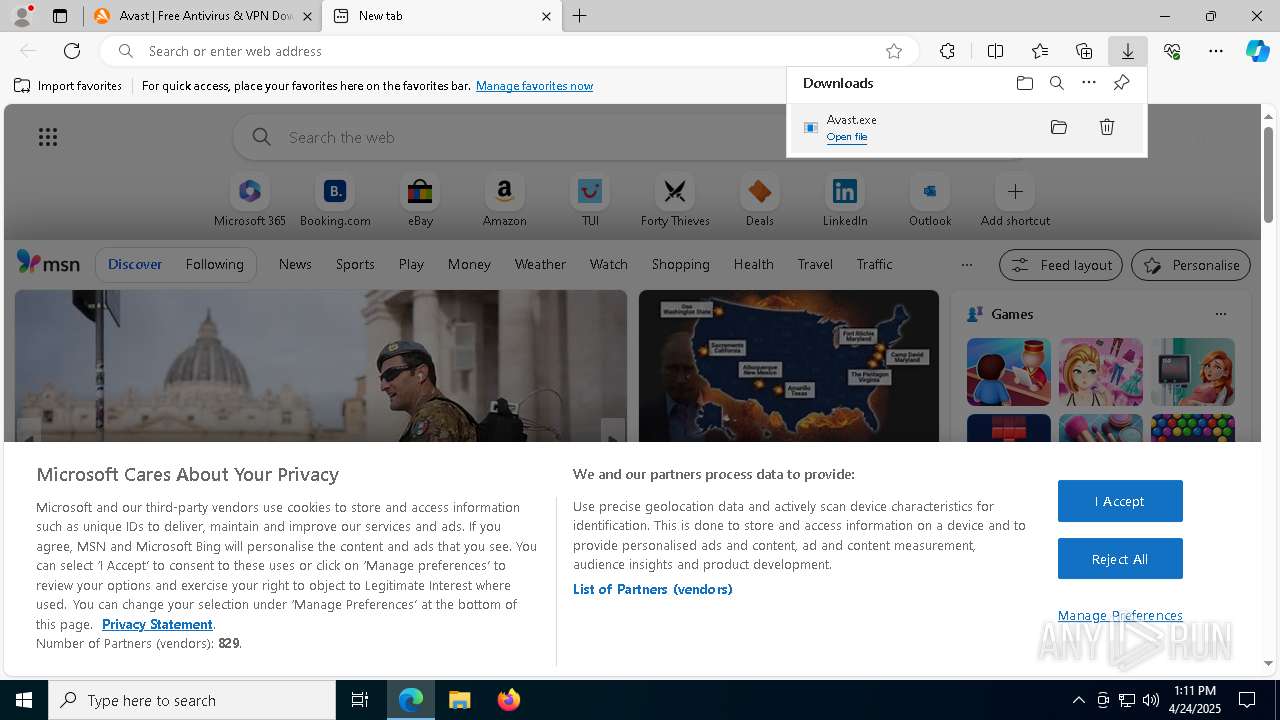Open Deals shortcut
Screen dimensions: 1280x720
pos(760,200)
